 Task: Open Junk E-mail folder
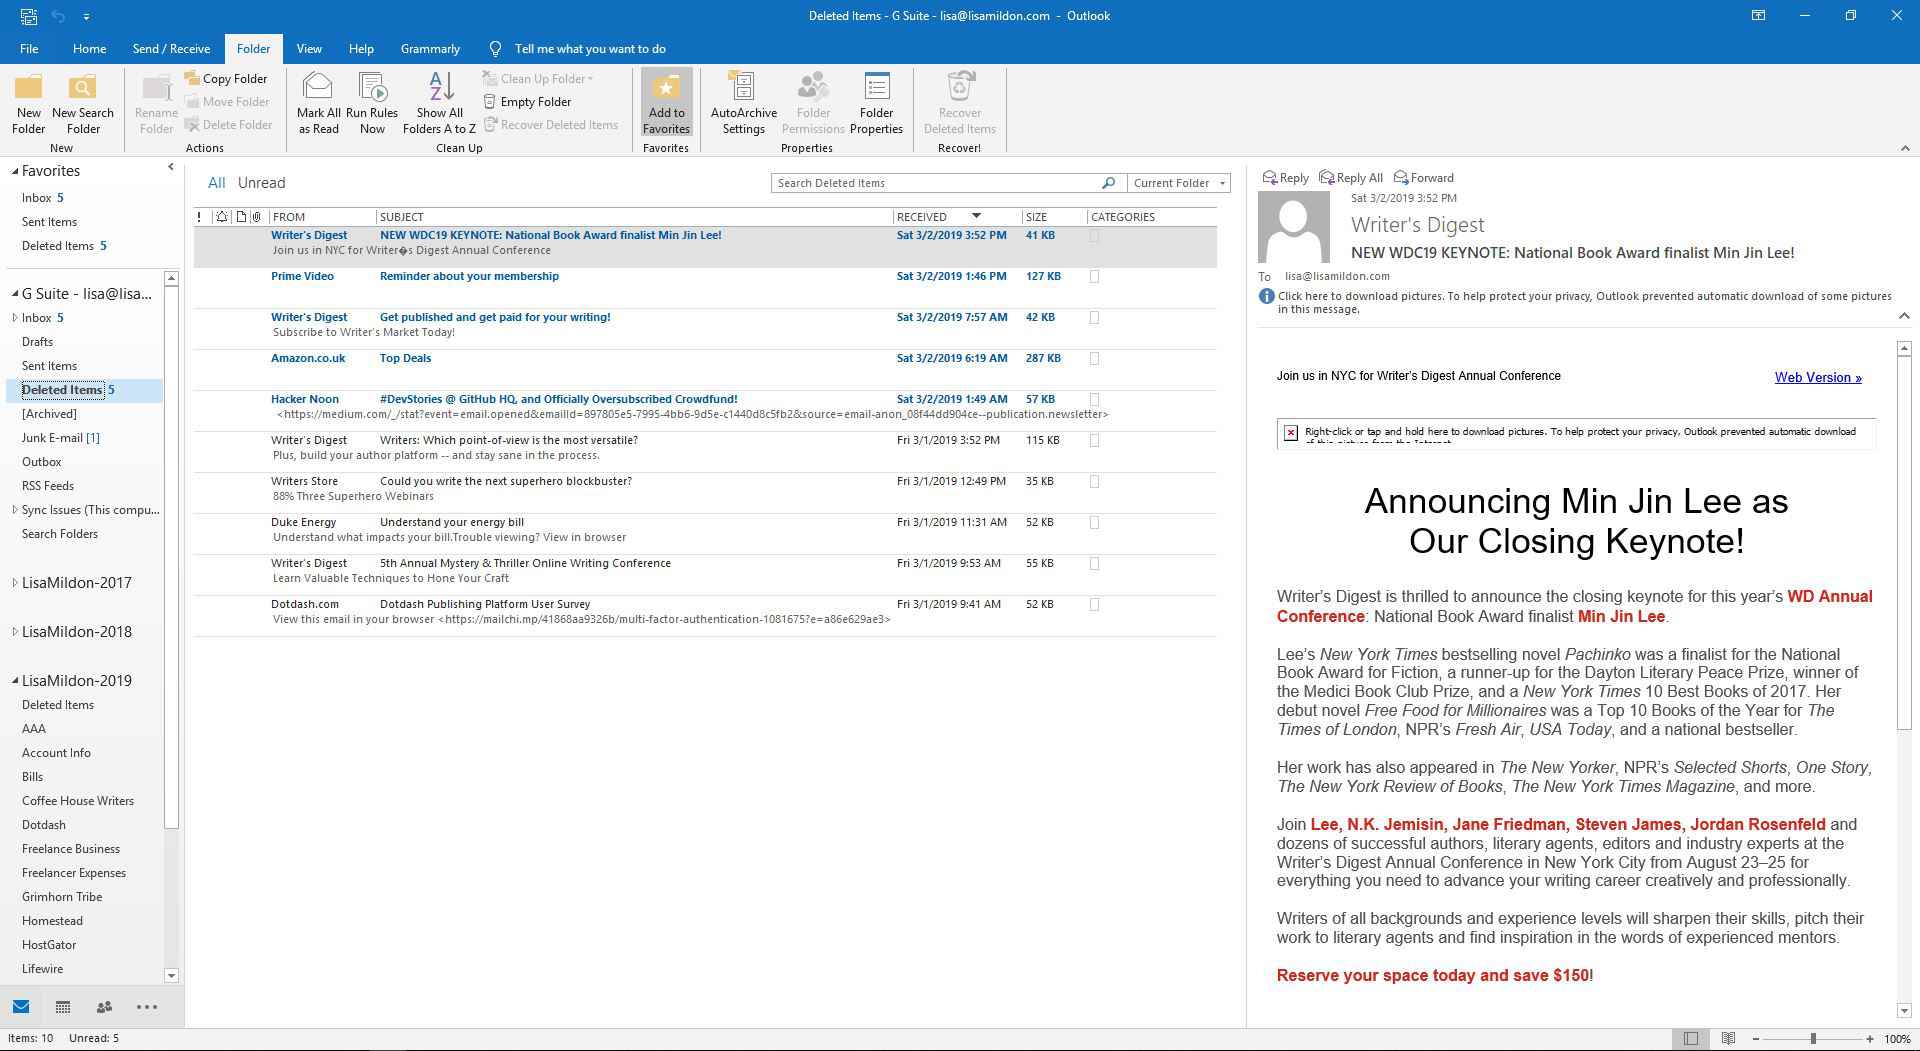(x=60, y=438)
